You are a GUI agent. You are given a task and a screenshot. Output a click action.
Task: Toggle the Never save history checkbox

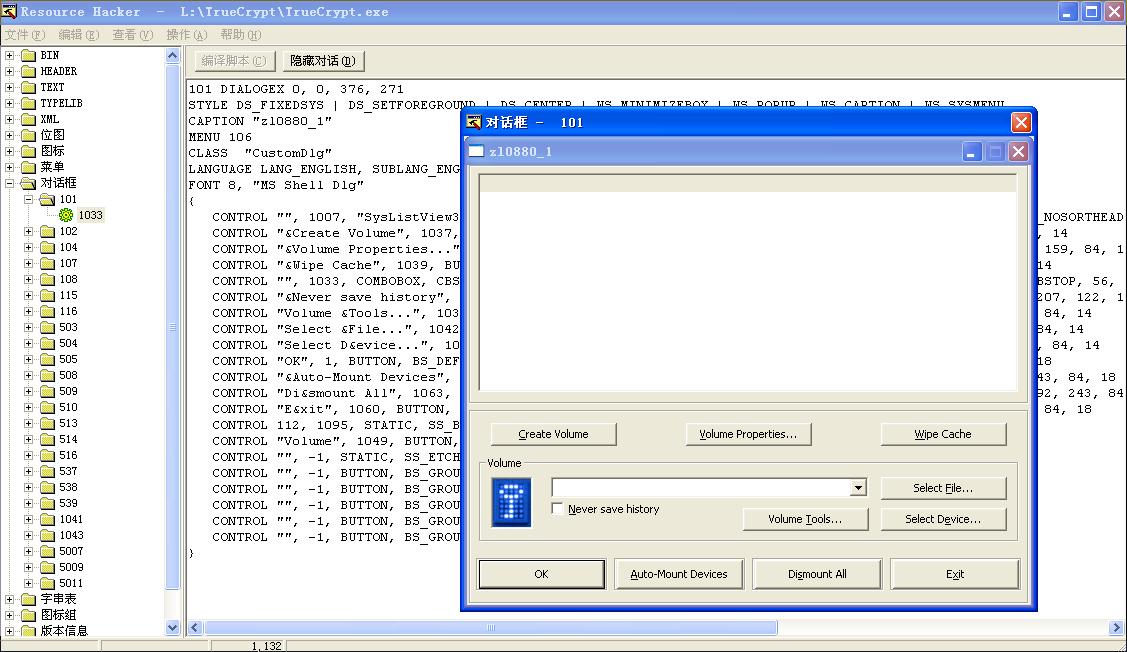tap(558, 509)
